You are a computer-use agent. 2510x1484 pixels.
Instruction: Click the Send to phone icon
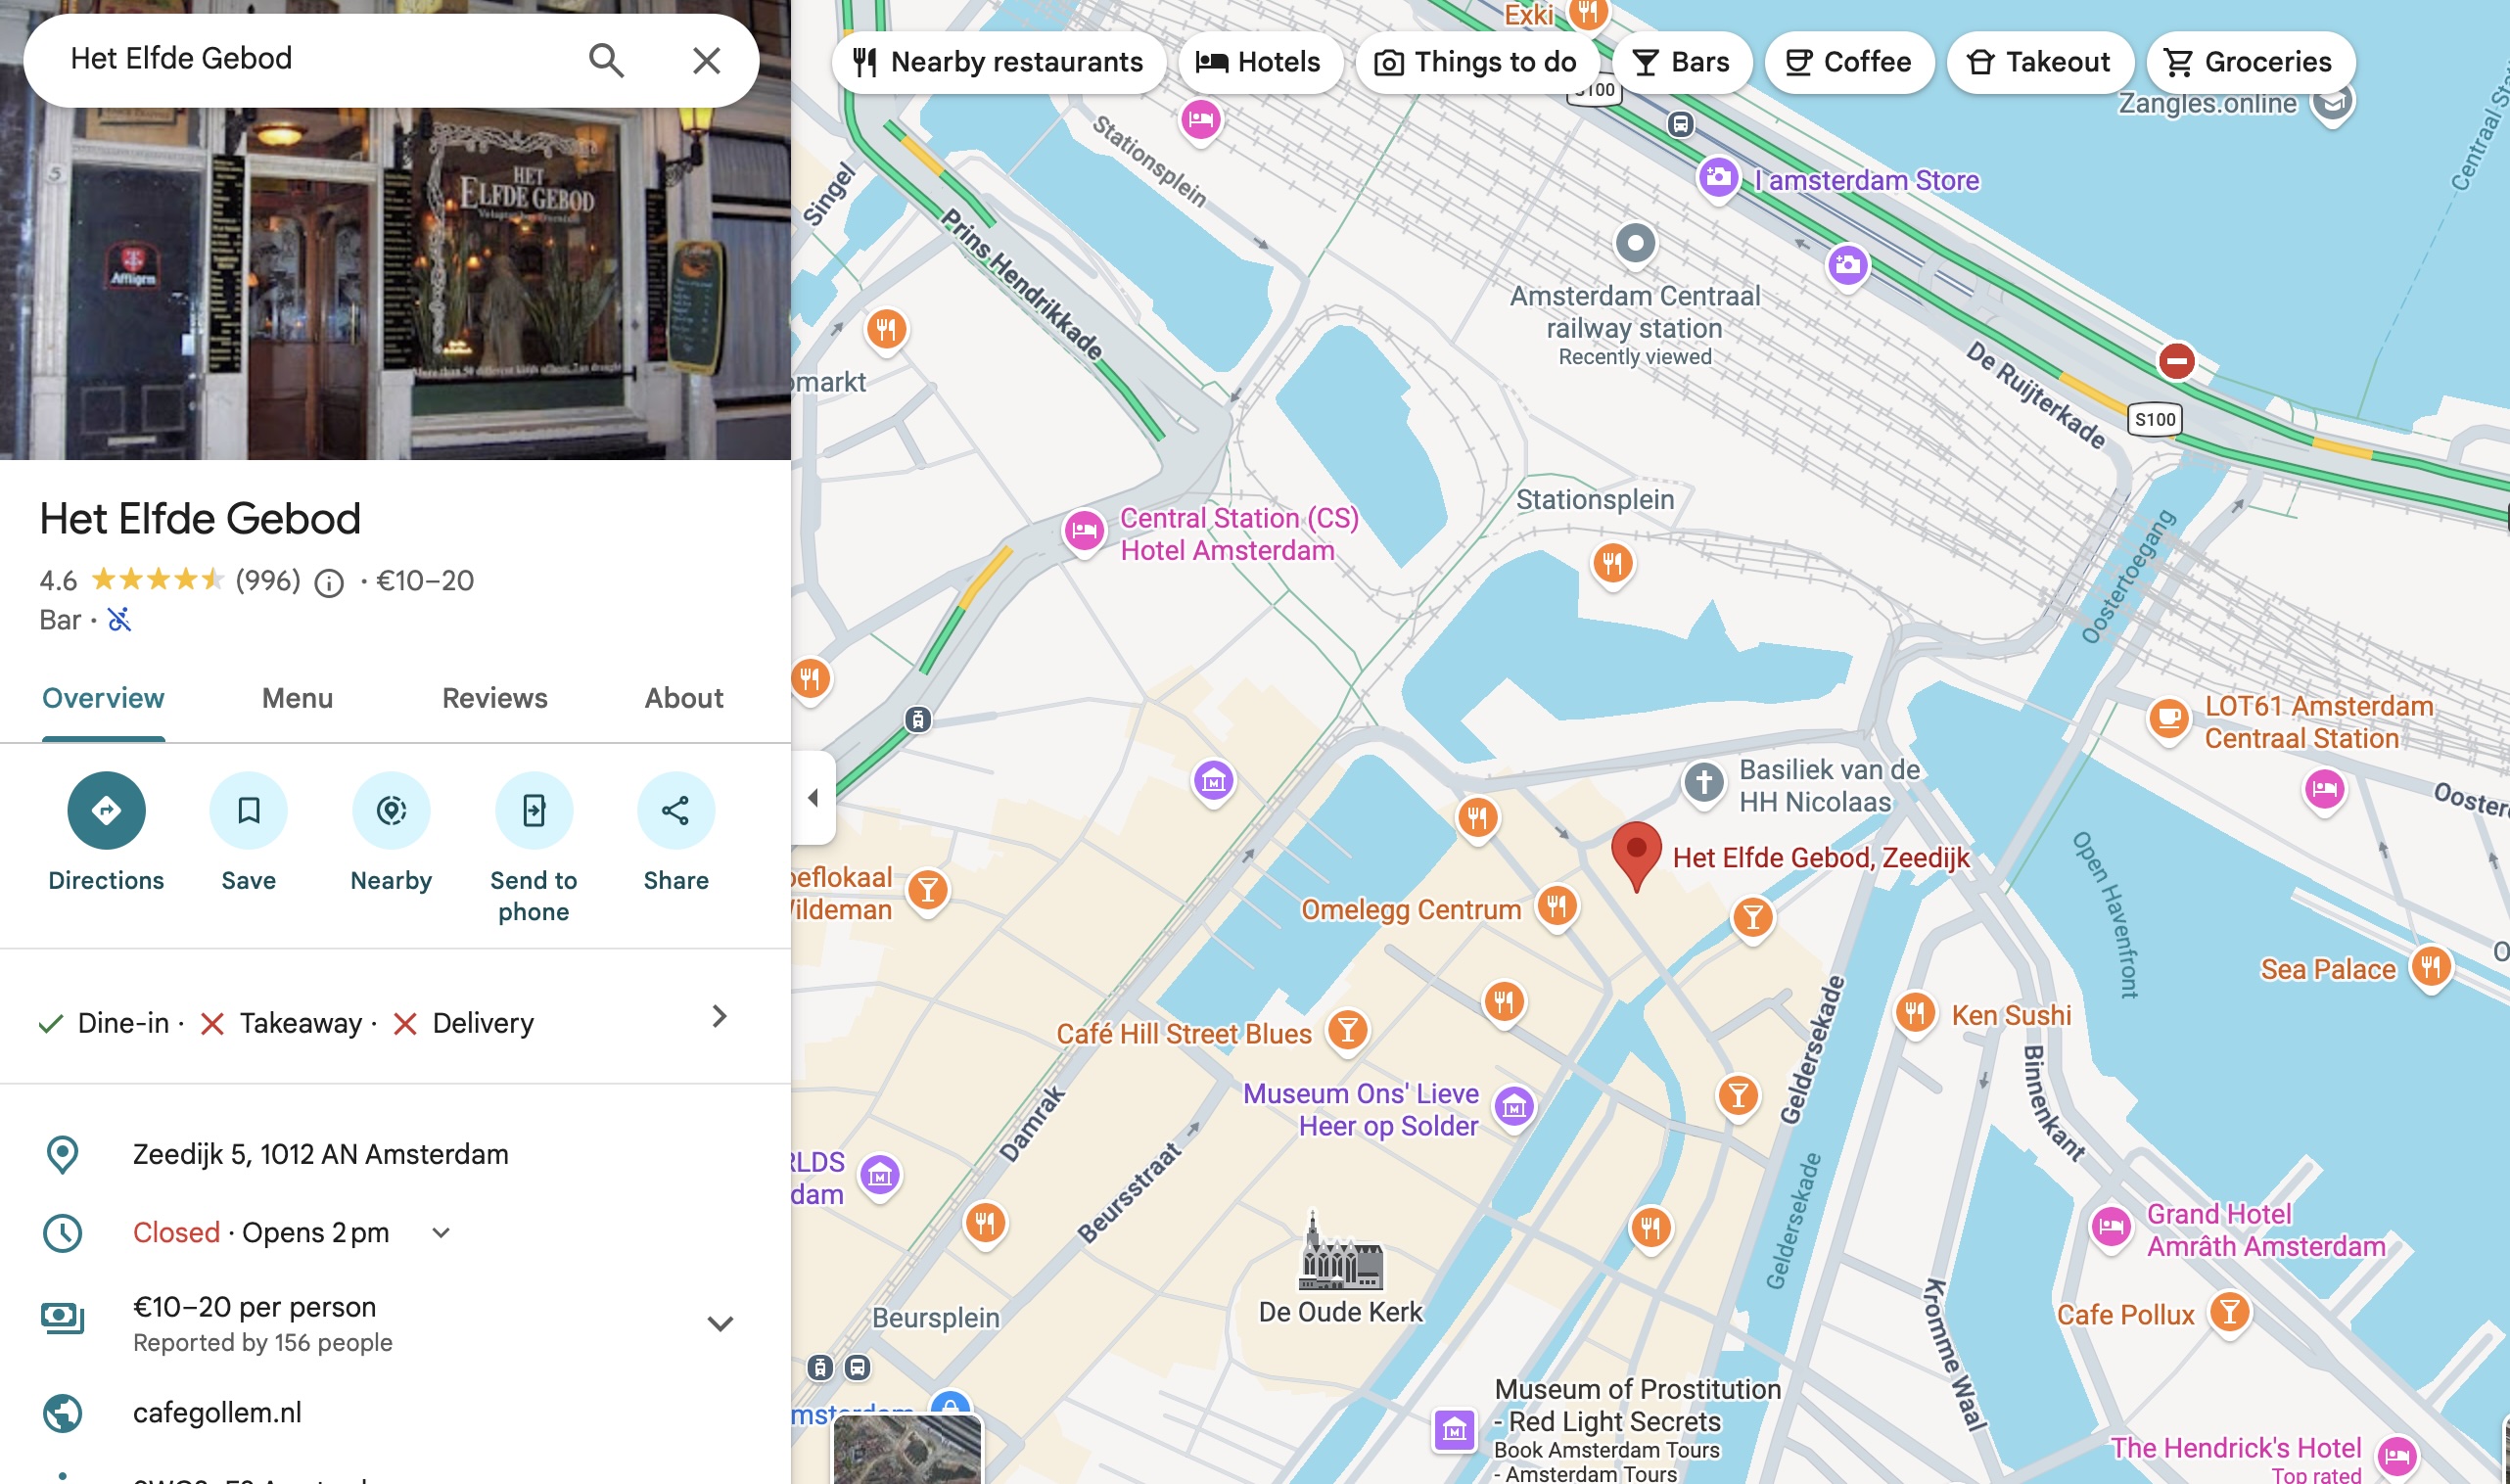pyautogui.click(x=534, y=810)
